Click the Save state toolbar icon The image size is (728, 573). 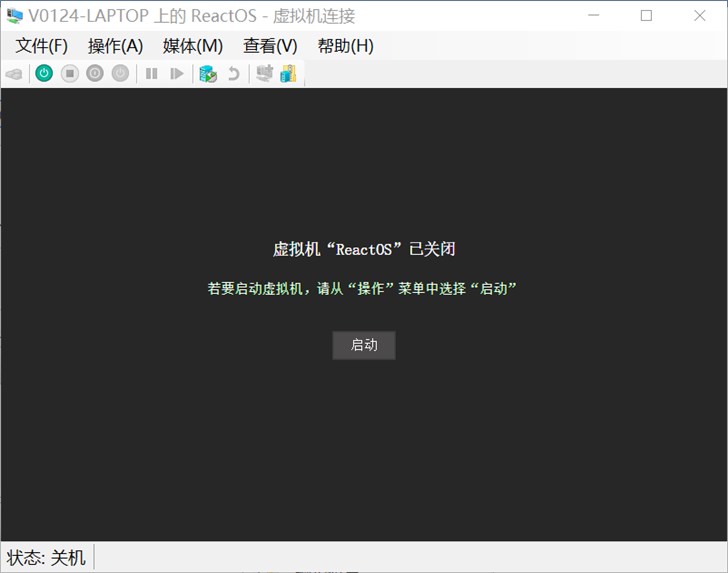pos(120,73)
